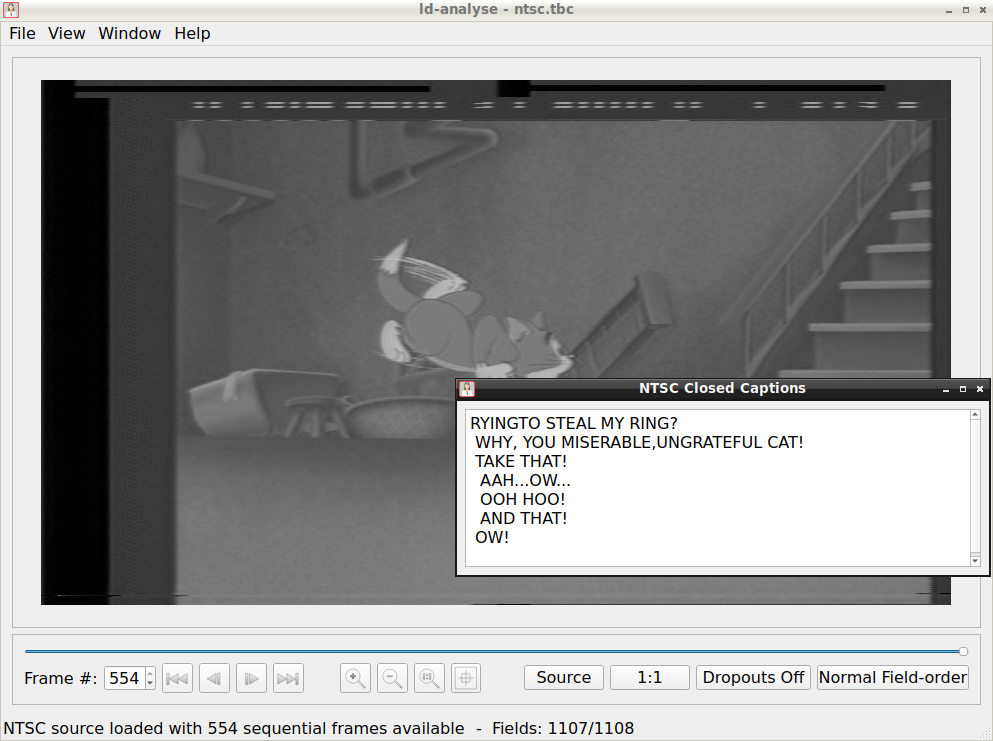Toggle the Normal Field-order button

click(892, 677)
